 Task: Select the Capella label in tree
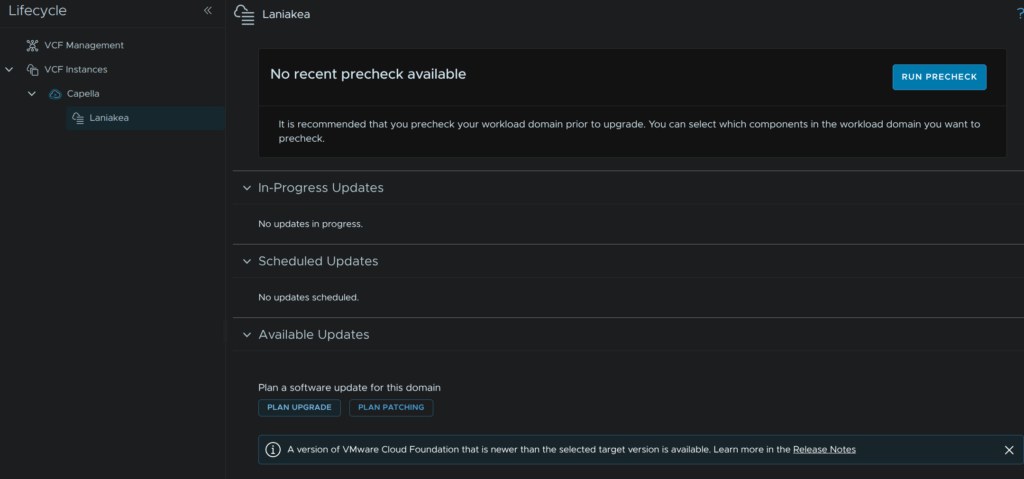[83, 93]
